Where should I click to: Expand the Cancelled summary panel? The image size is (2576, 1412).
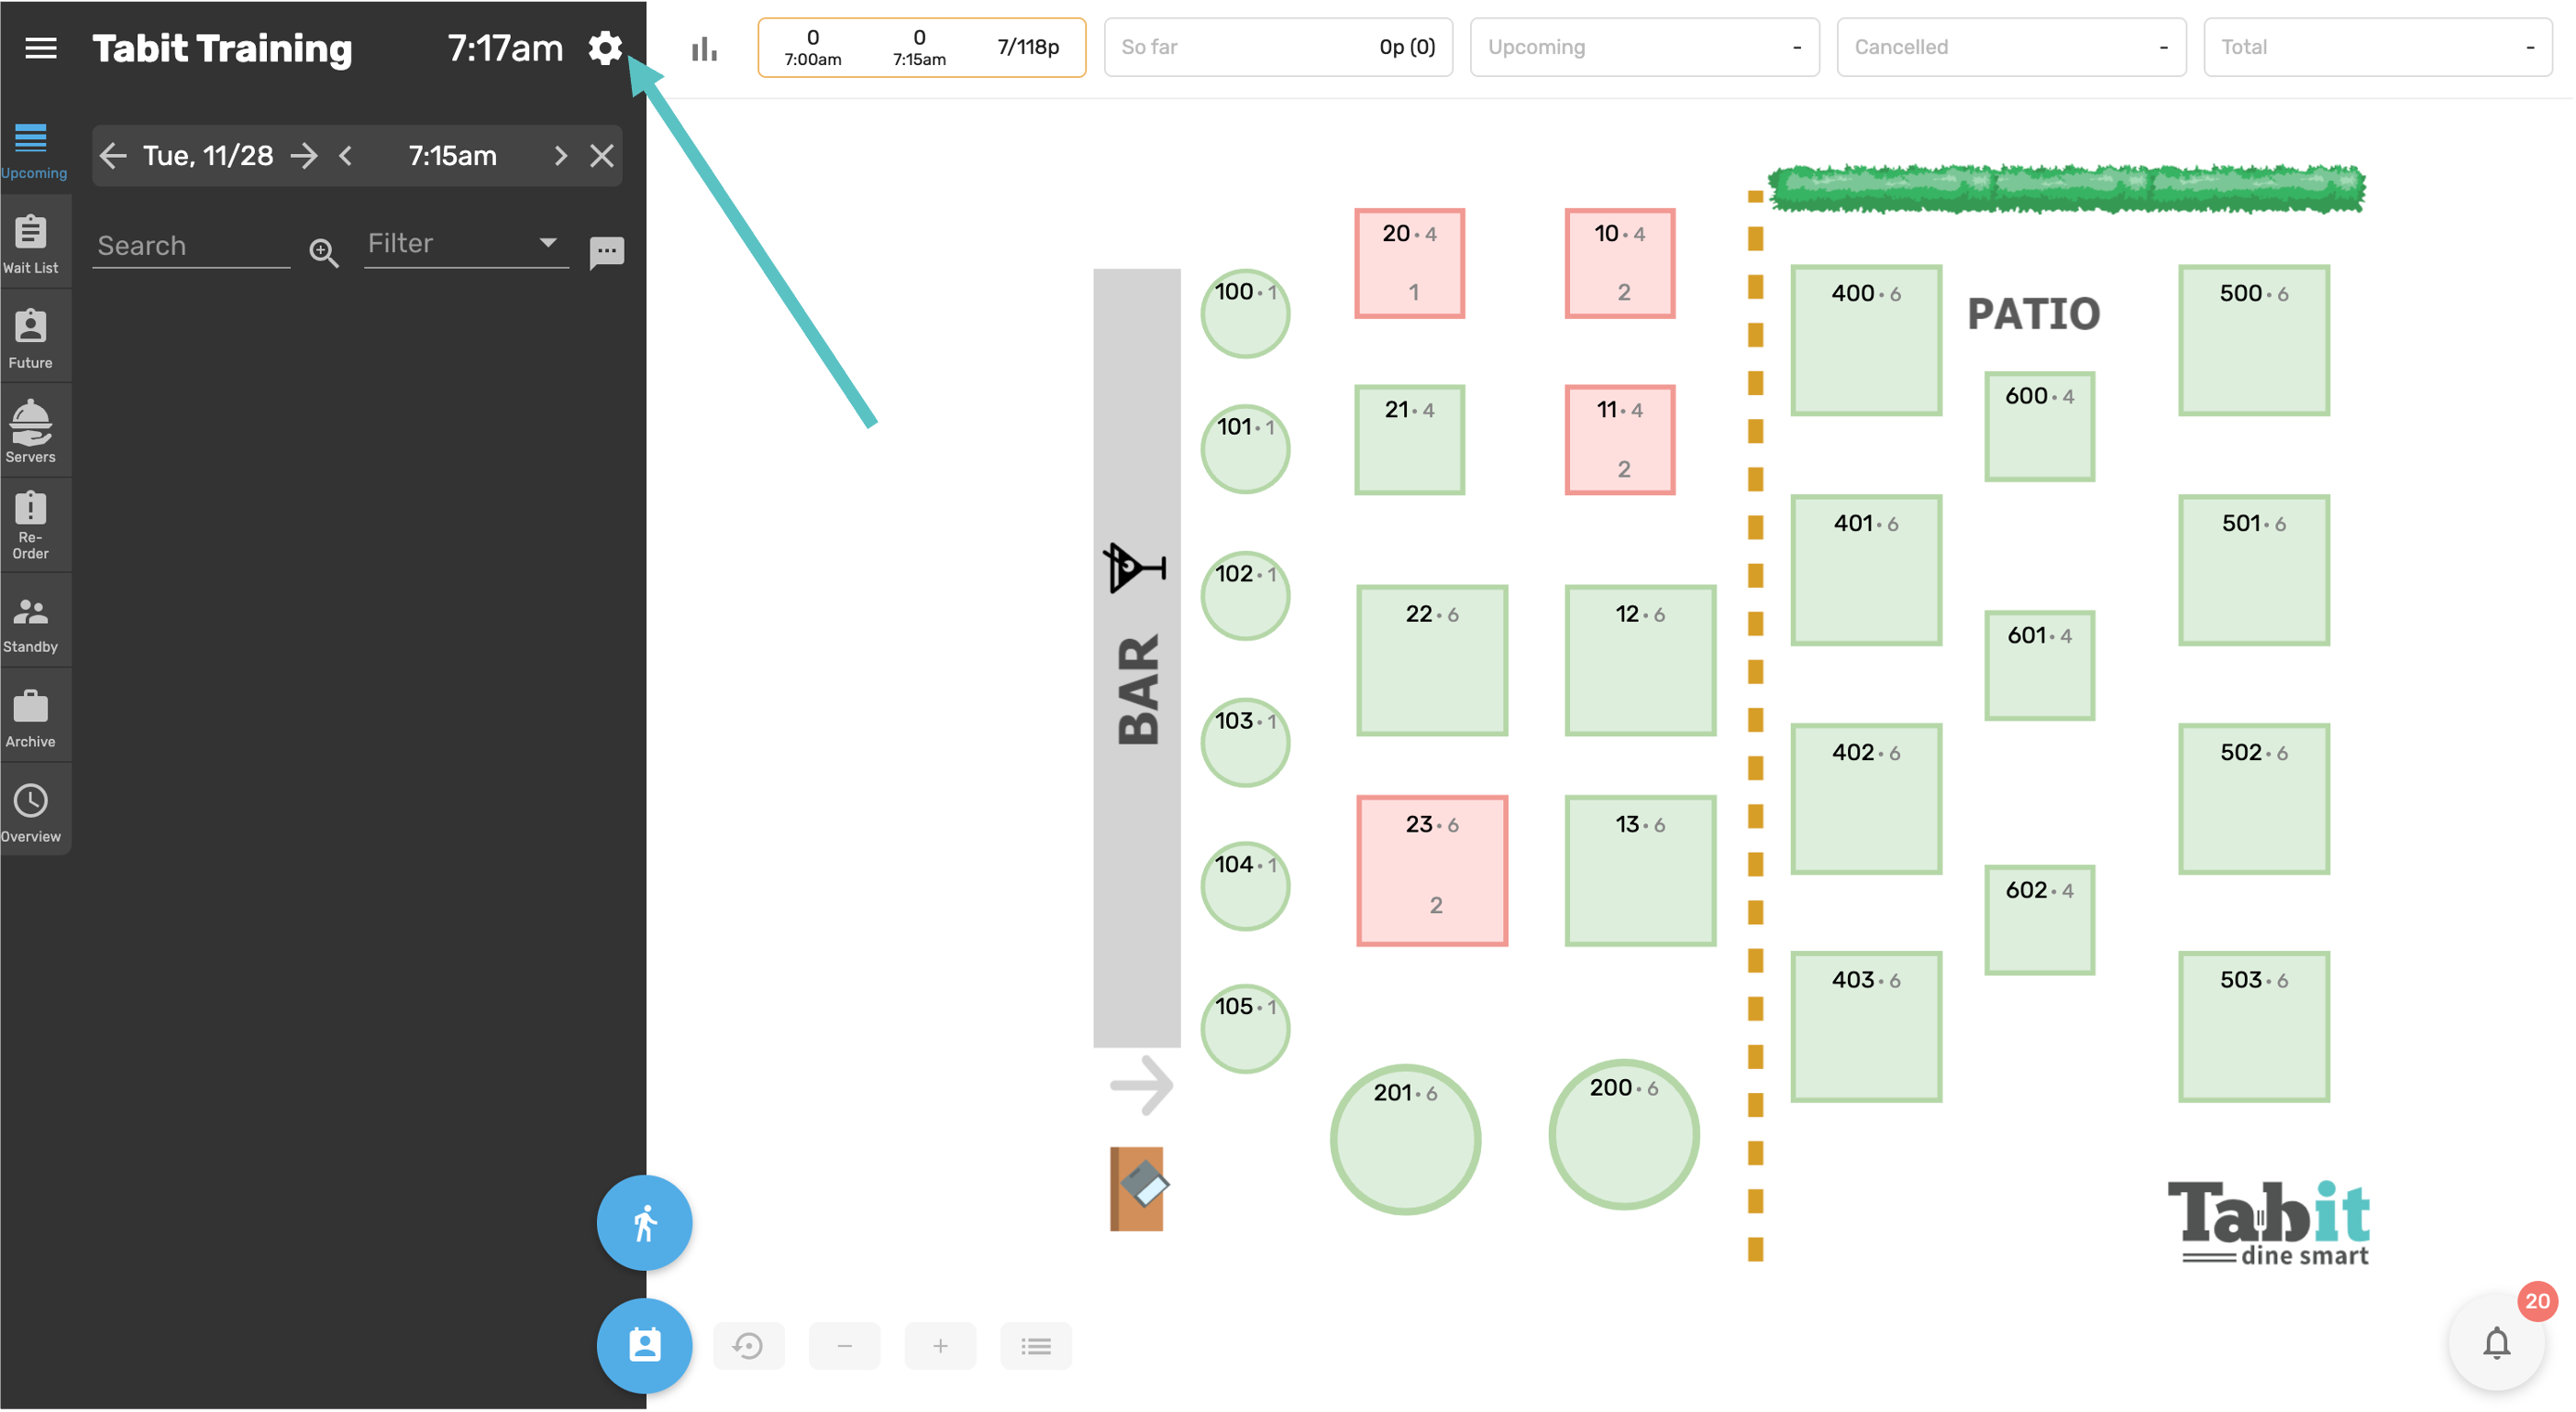tap(2010, 47)
